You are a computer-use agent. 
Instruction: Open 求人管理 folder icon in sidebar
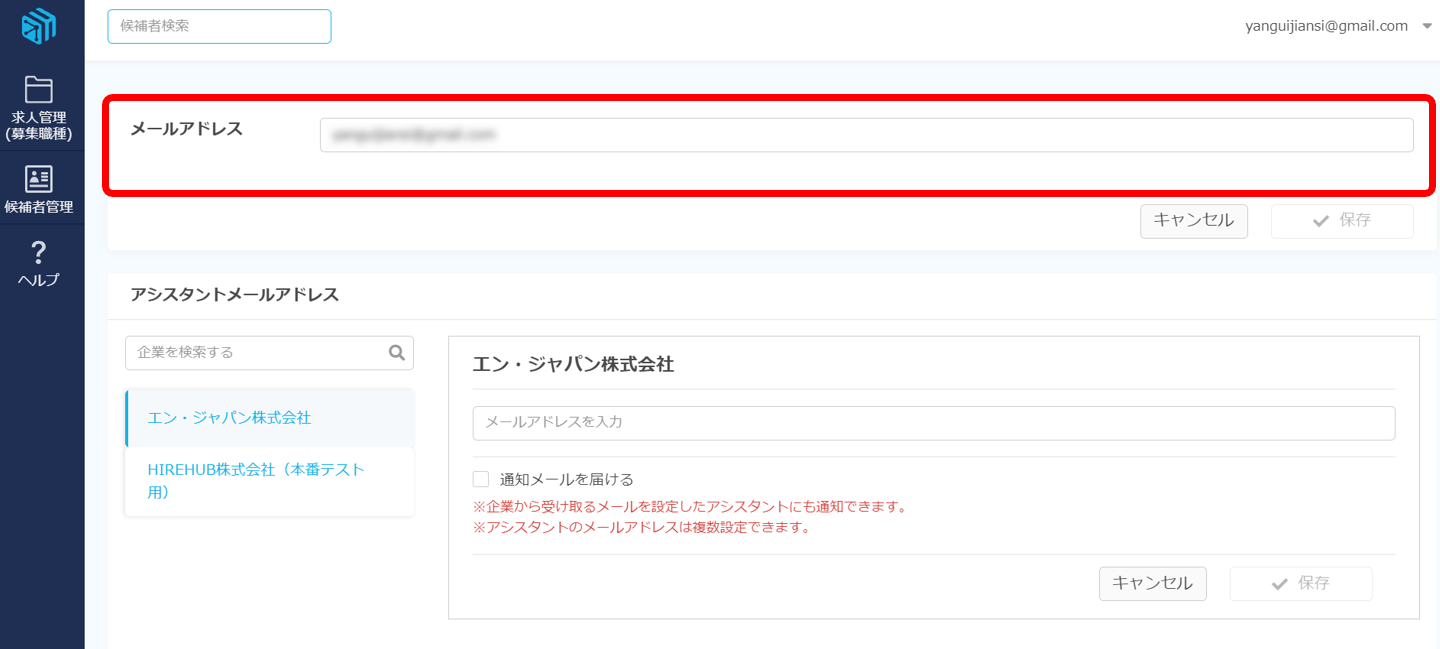click(39, 90)
